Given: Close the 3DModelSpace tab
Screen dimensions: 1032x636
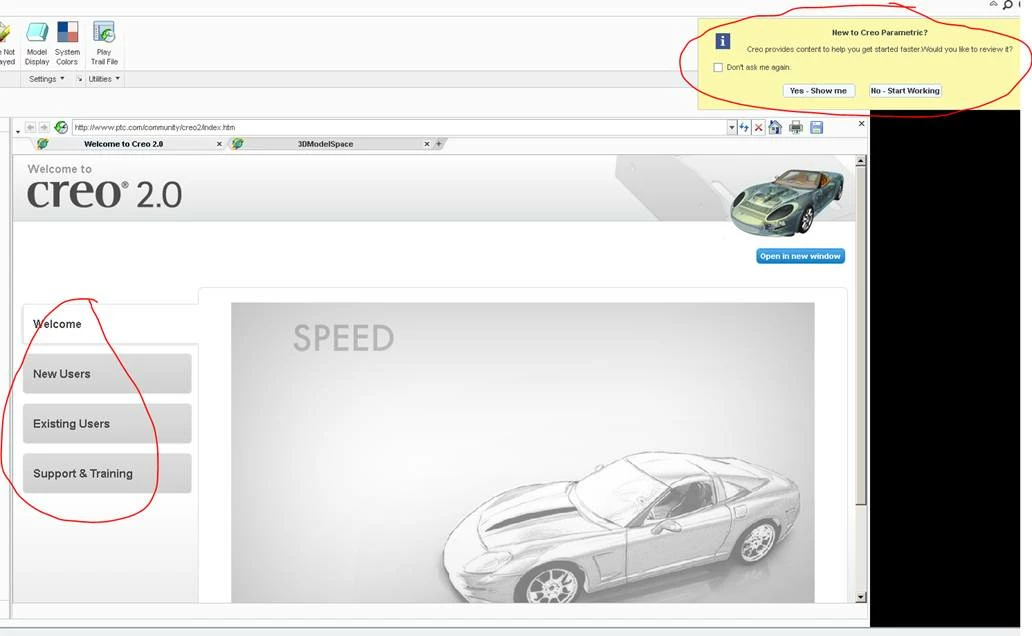Looking at the screenshot, I should click(x=426, y=144).
